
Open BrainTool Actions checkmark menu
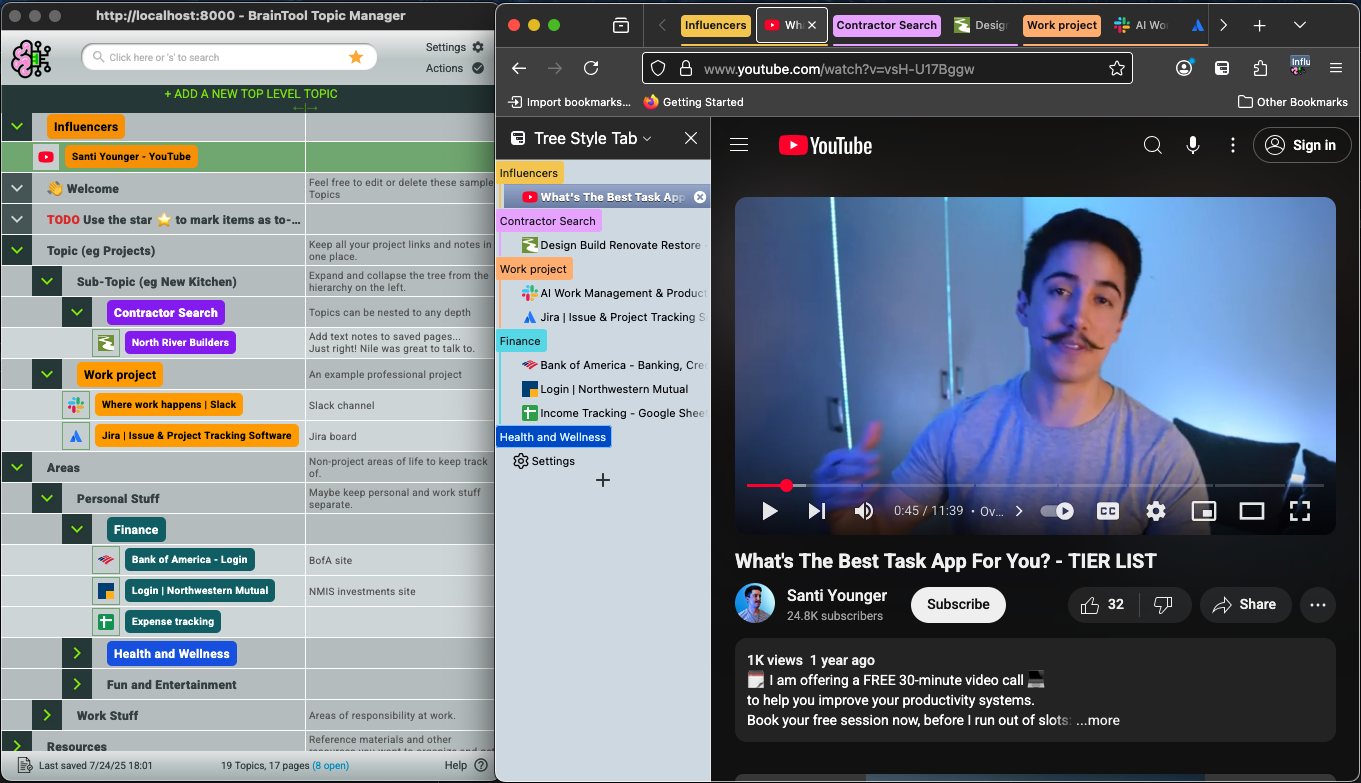478,68
